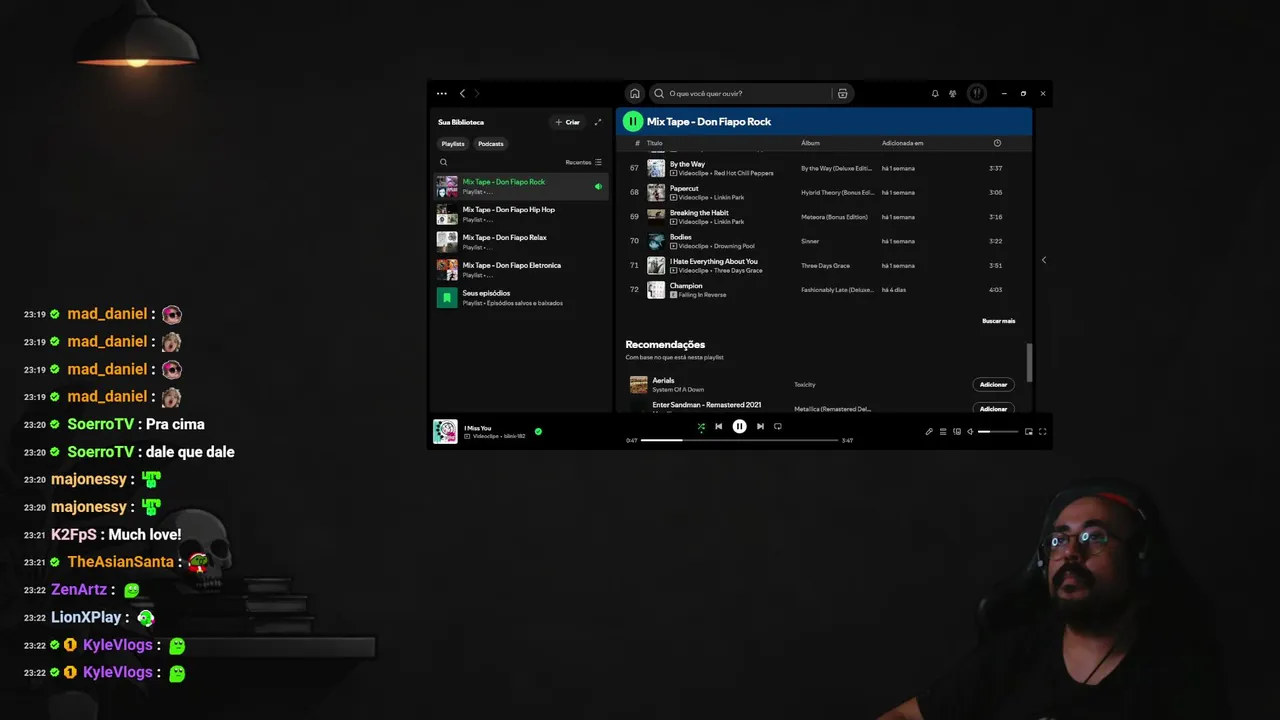Add Aerials with Adicionar button
The width and height of the screenshot is (1280, 720).
pyautogui.click(x=993, y=385)
